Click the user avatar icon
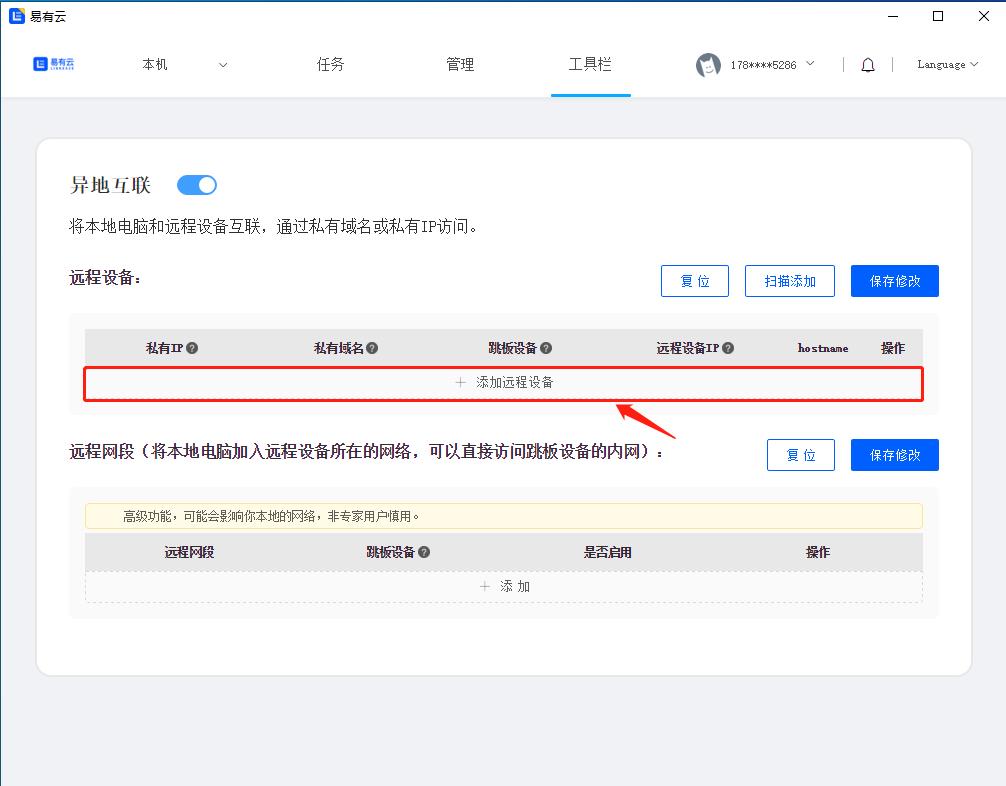 coord(708,65)
